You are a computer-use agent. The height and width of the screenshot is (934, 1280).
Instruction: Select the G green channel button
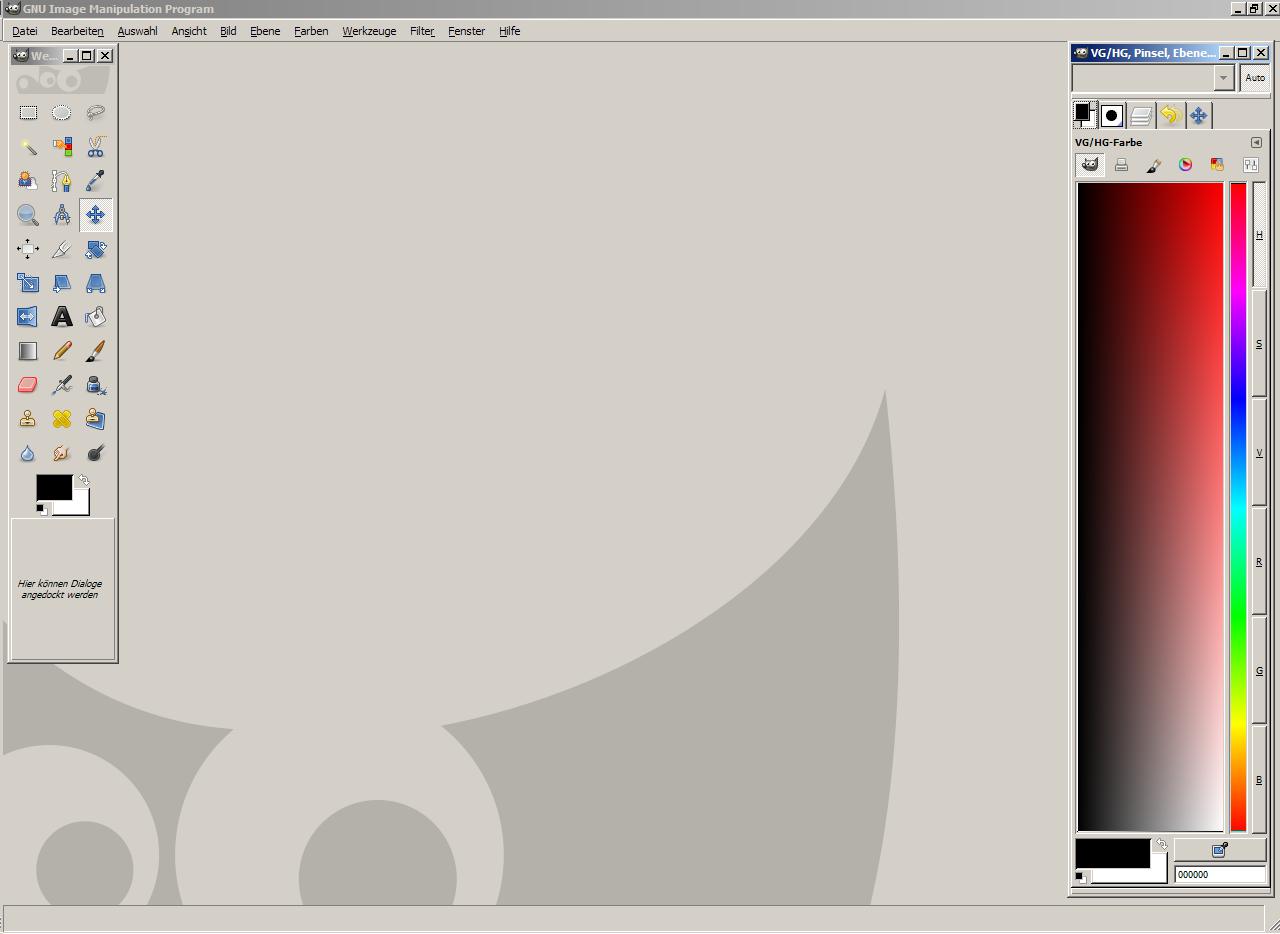pos(1259,671)
